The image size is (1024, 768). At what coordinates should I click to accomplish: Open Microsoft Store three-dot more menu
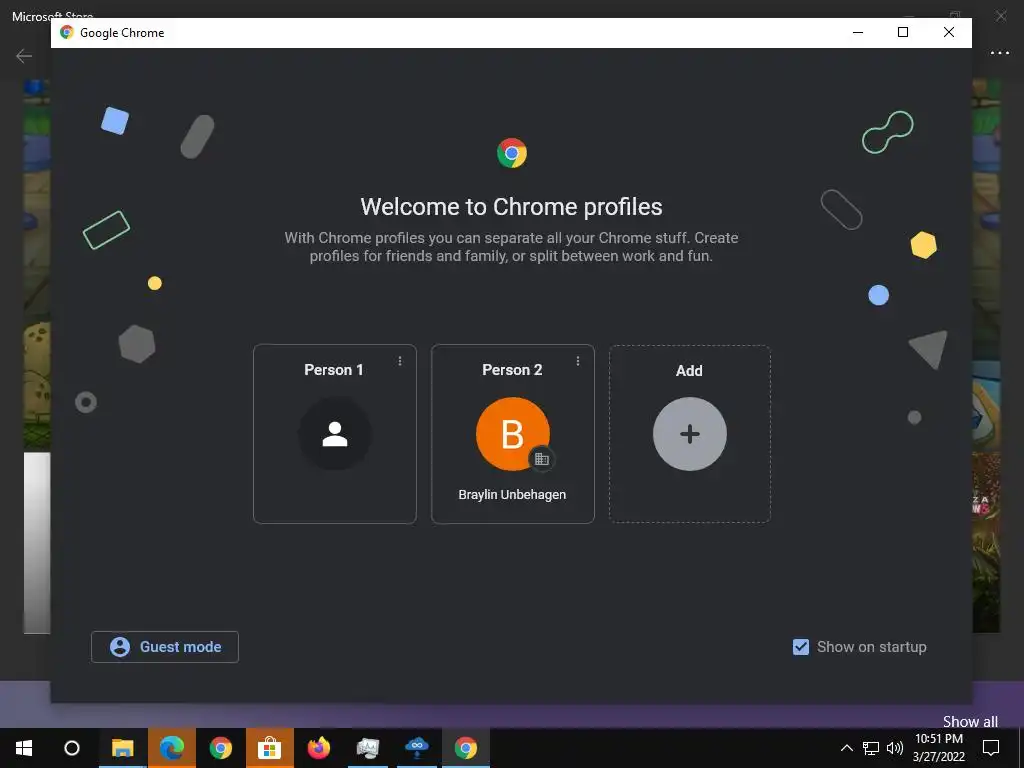pyautogui.click(x=1000, y=54)
